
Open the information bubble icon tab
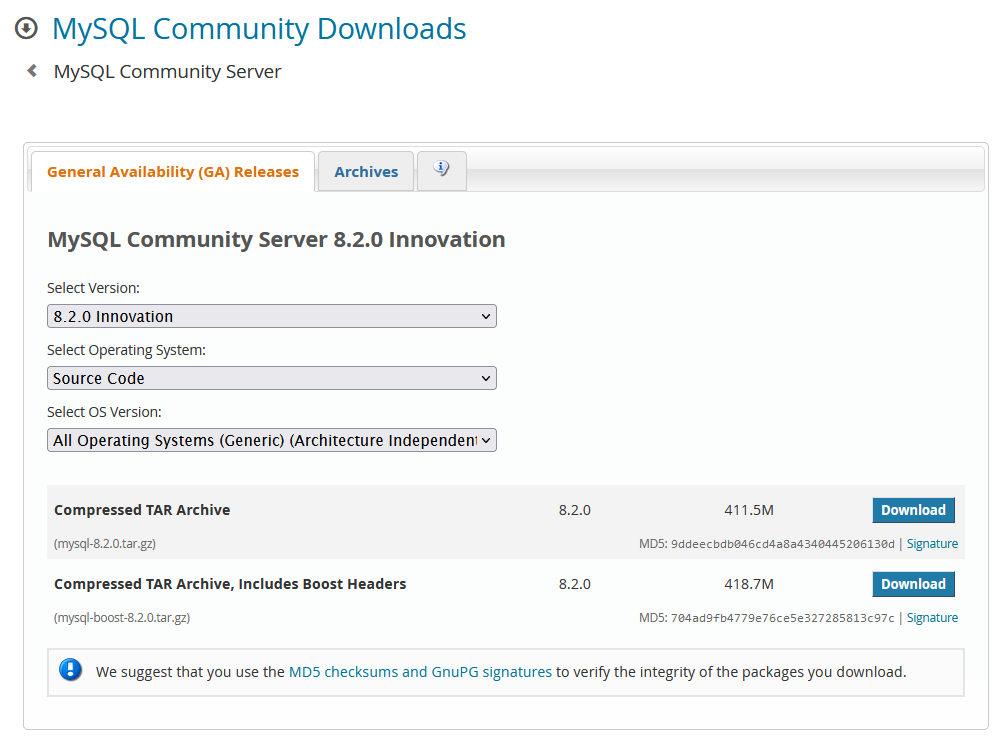(442, 170)
